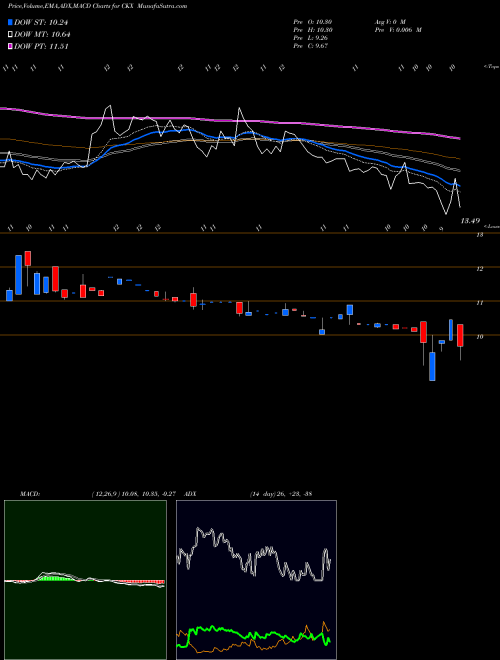Click the 'Avg V: 0 M' volume text
Screen dimensions: 500x660
(x=390, y=22)
